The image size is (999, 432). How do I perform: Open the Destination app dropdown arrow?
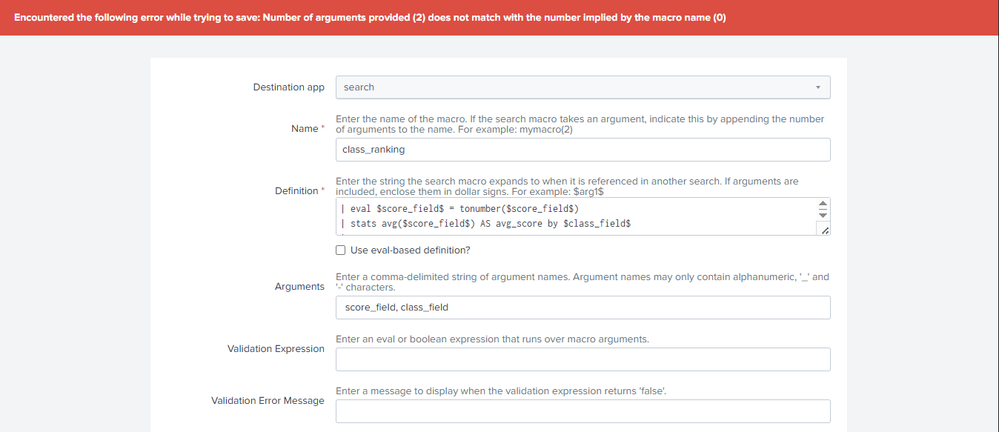click(x=817, y=88)
